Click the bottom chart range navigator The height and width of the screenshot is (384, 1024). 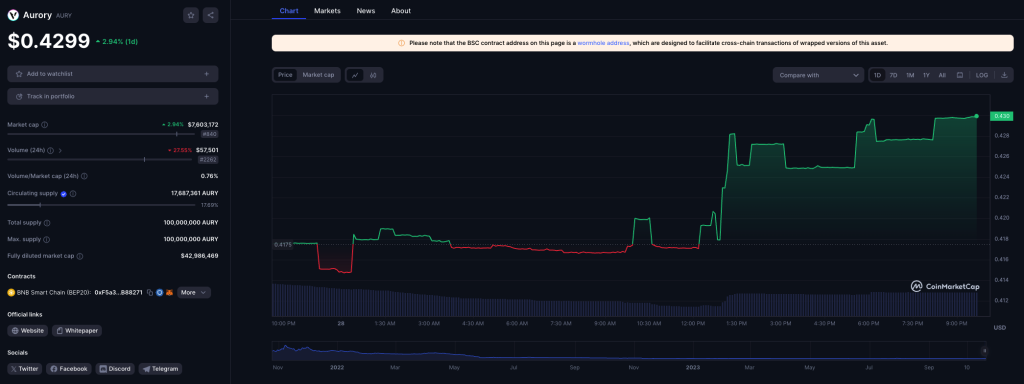(x=629, y=351)
